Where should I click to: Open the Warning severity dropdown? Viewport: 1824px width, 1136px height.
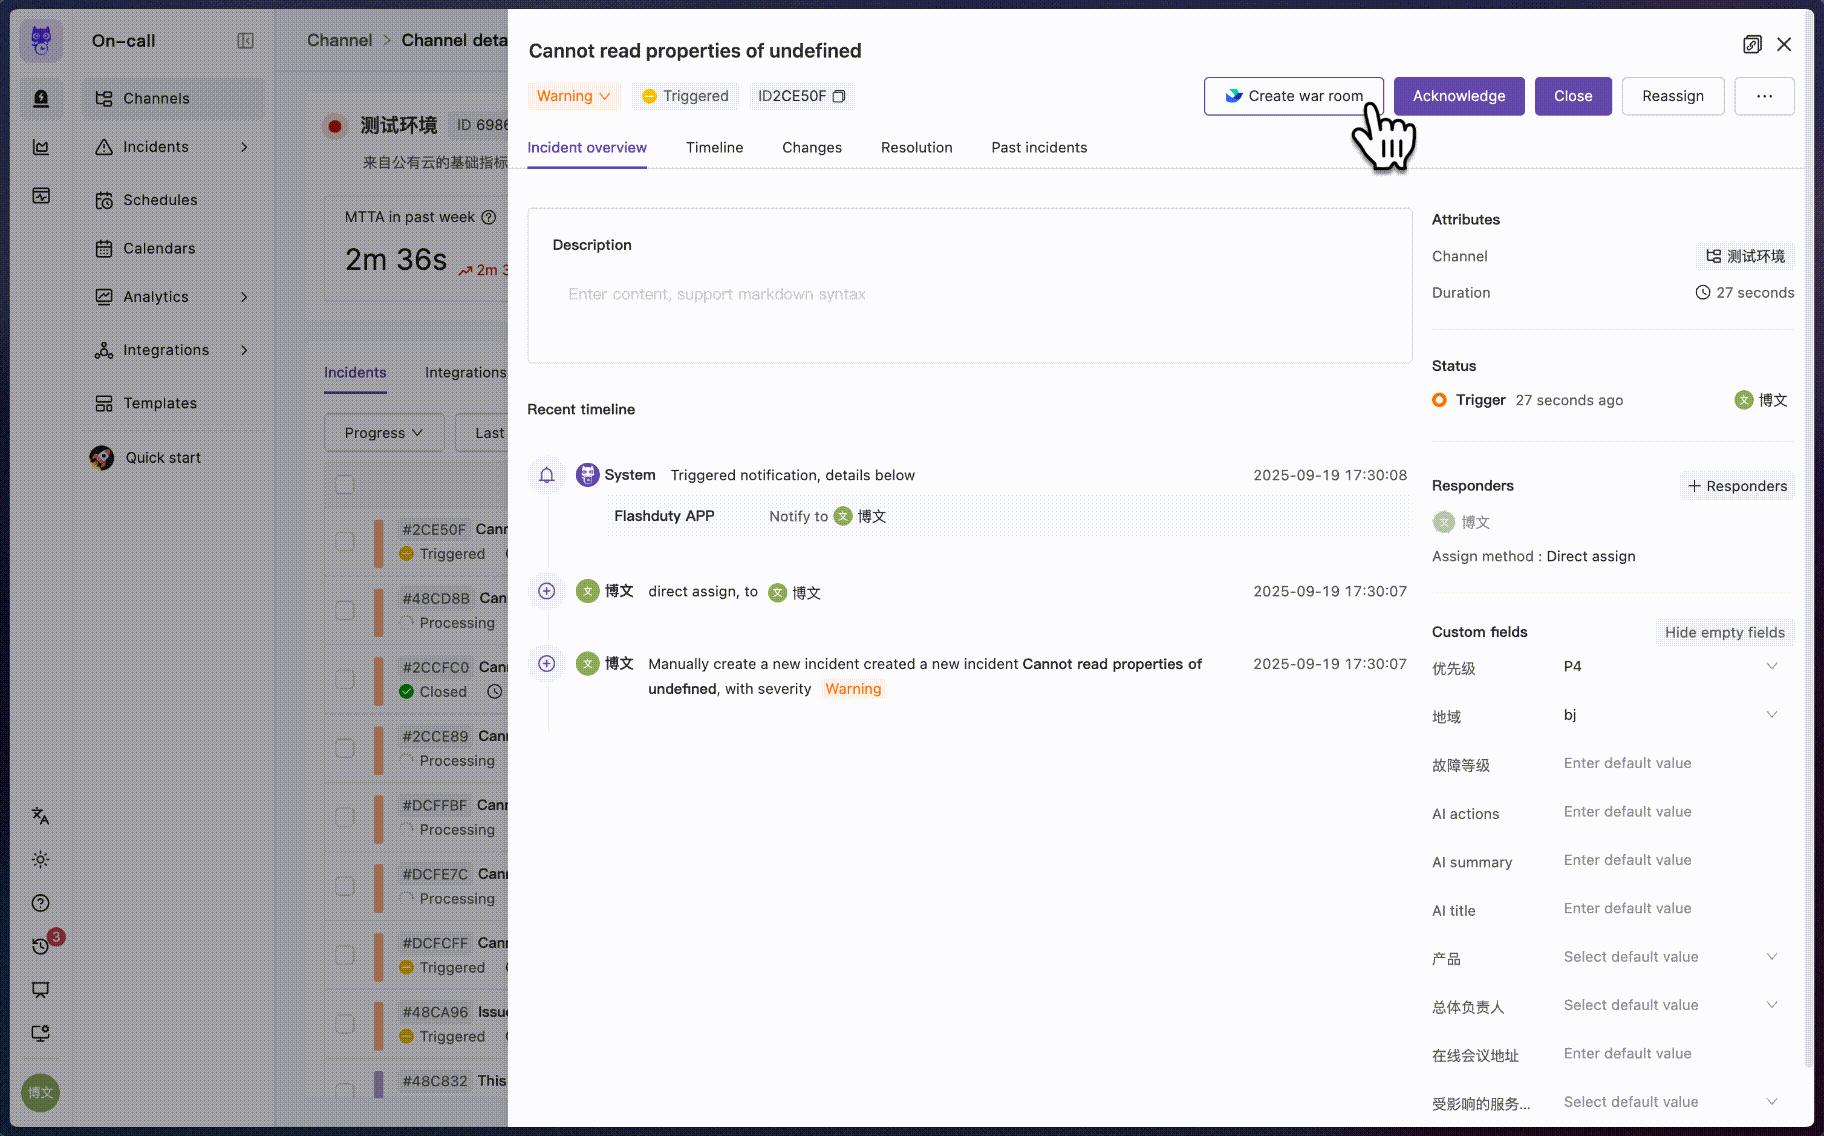573,96
